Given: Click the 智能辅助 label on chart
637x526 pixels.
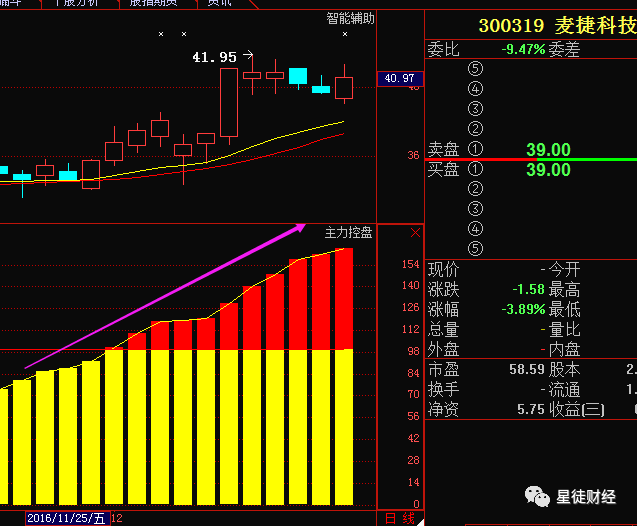Looking at the screenshot, I should [x=350, y=18].
